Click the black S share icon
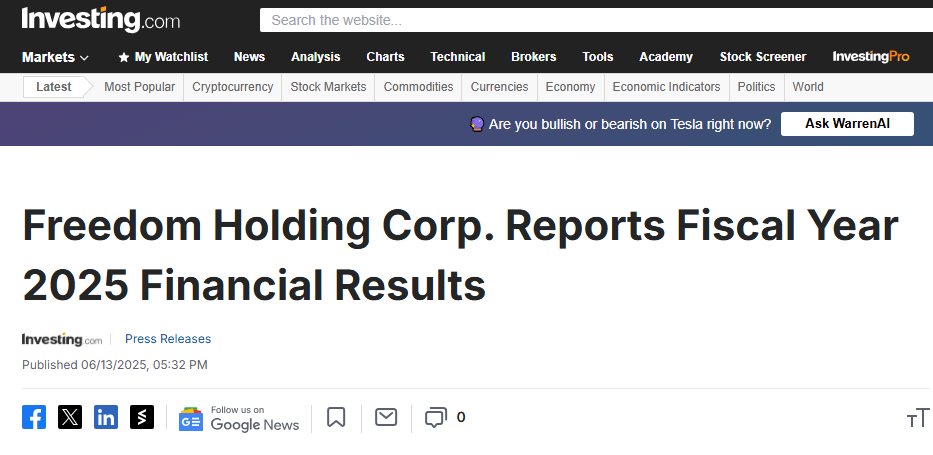933x455 pixels. (142, 417)
